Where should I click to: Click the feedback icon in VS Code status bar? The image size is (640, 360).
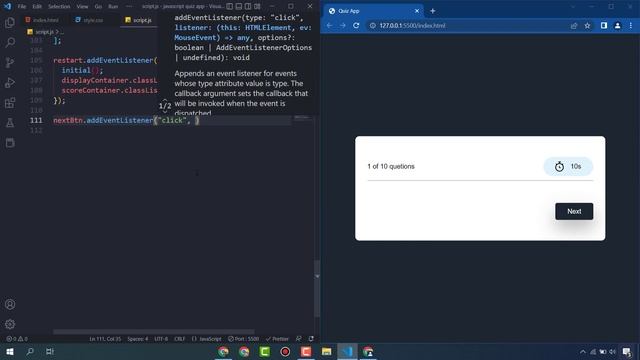pyautogui.click(x=299, y=339)
